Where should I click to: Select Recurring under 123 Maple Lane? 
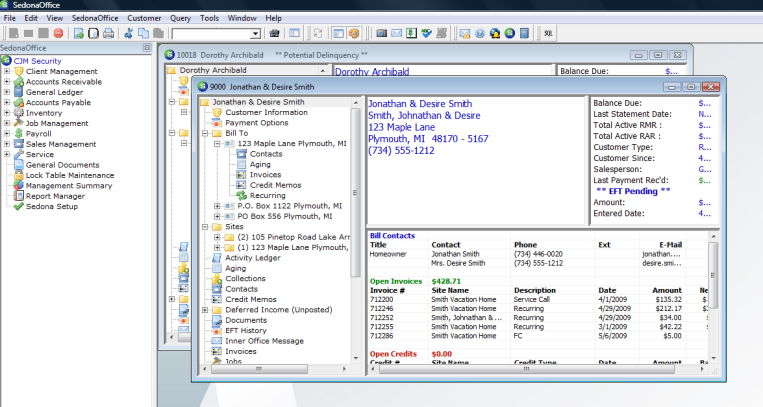[x=268, y=195]
